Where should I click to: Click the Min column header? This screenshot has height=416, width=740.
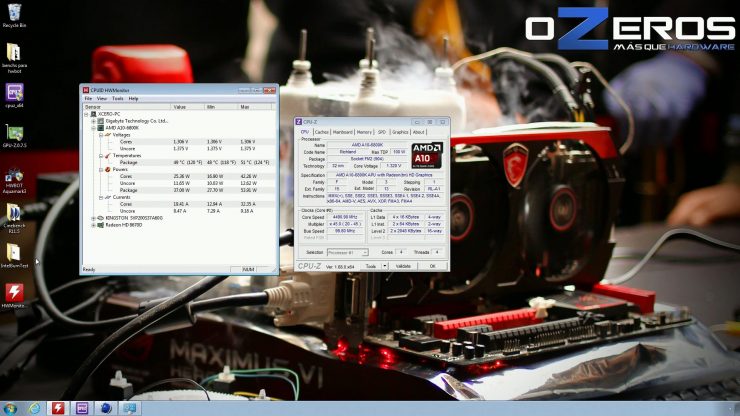coord(221,107)
